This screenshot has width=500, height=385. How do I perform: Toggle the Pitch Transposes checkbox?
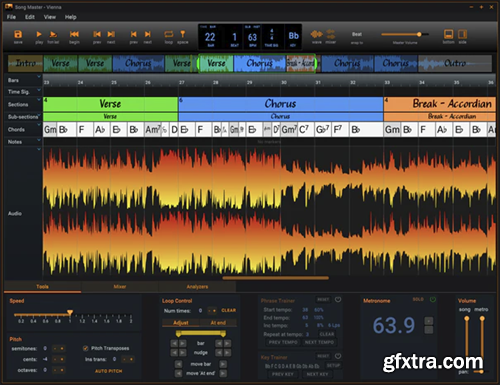click(x=85, y=348)
